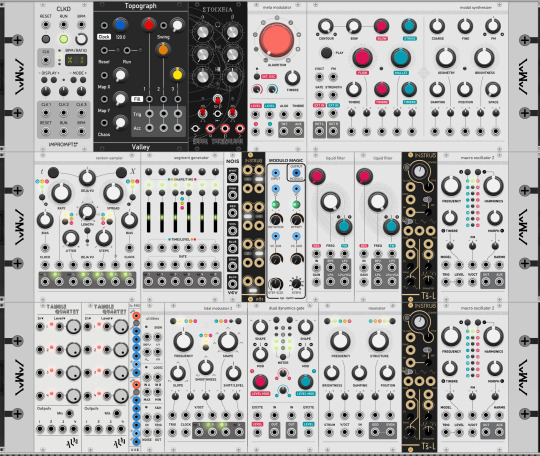Click the teal knob on second liquid filter
Viewport: 540px width, 456px height.
point(391,226)
